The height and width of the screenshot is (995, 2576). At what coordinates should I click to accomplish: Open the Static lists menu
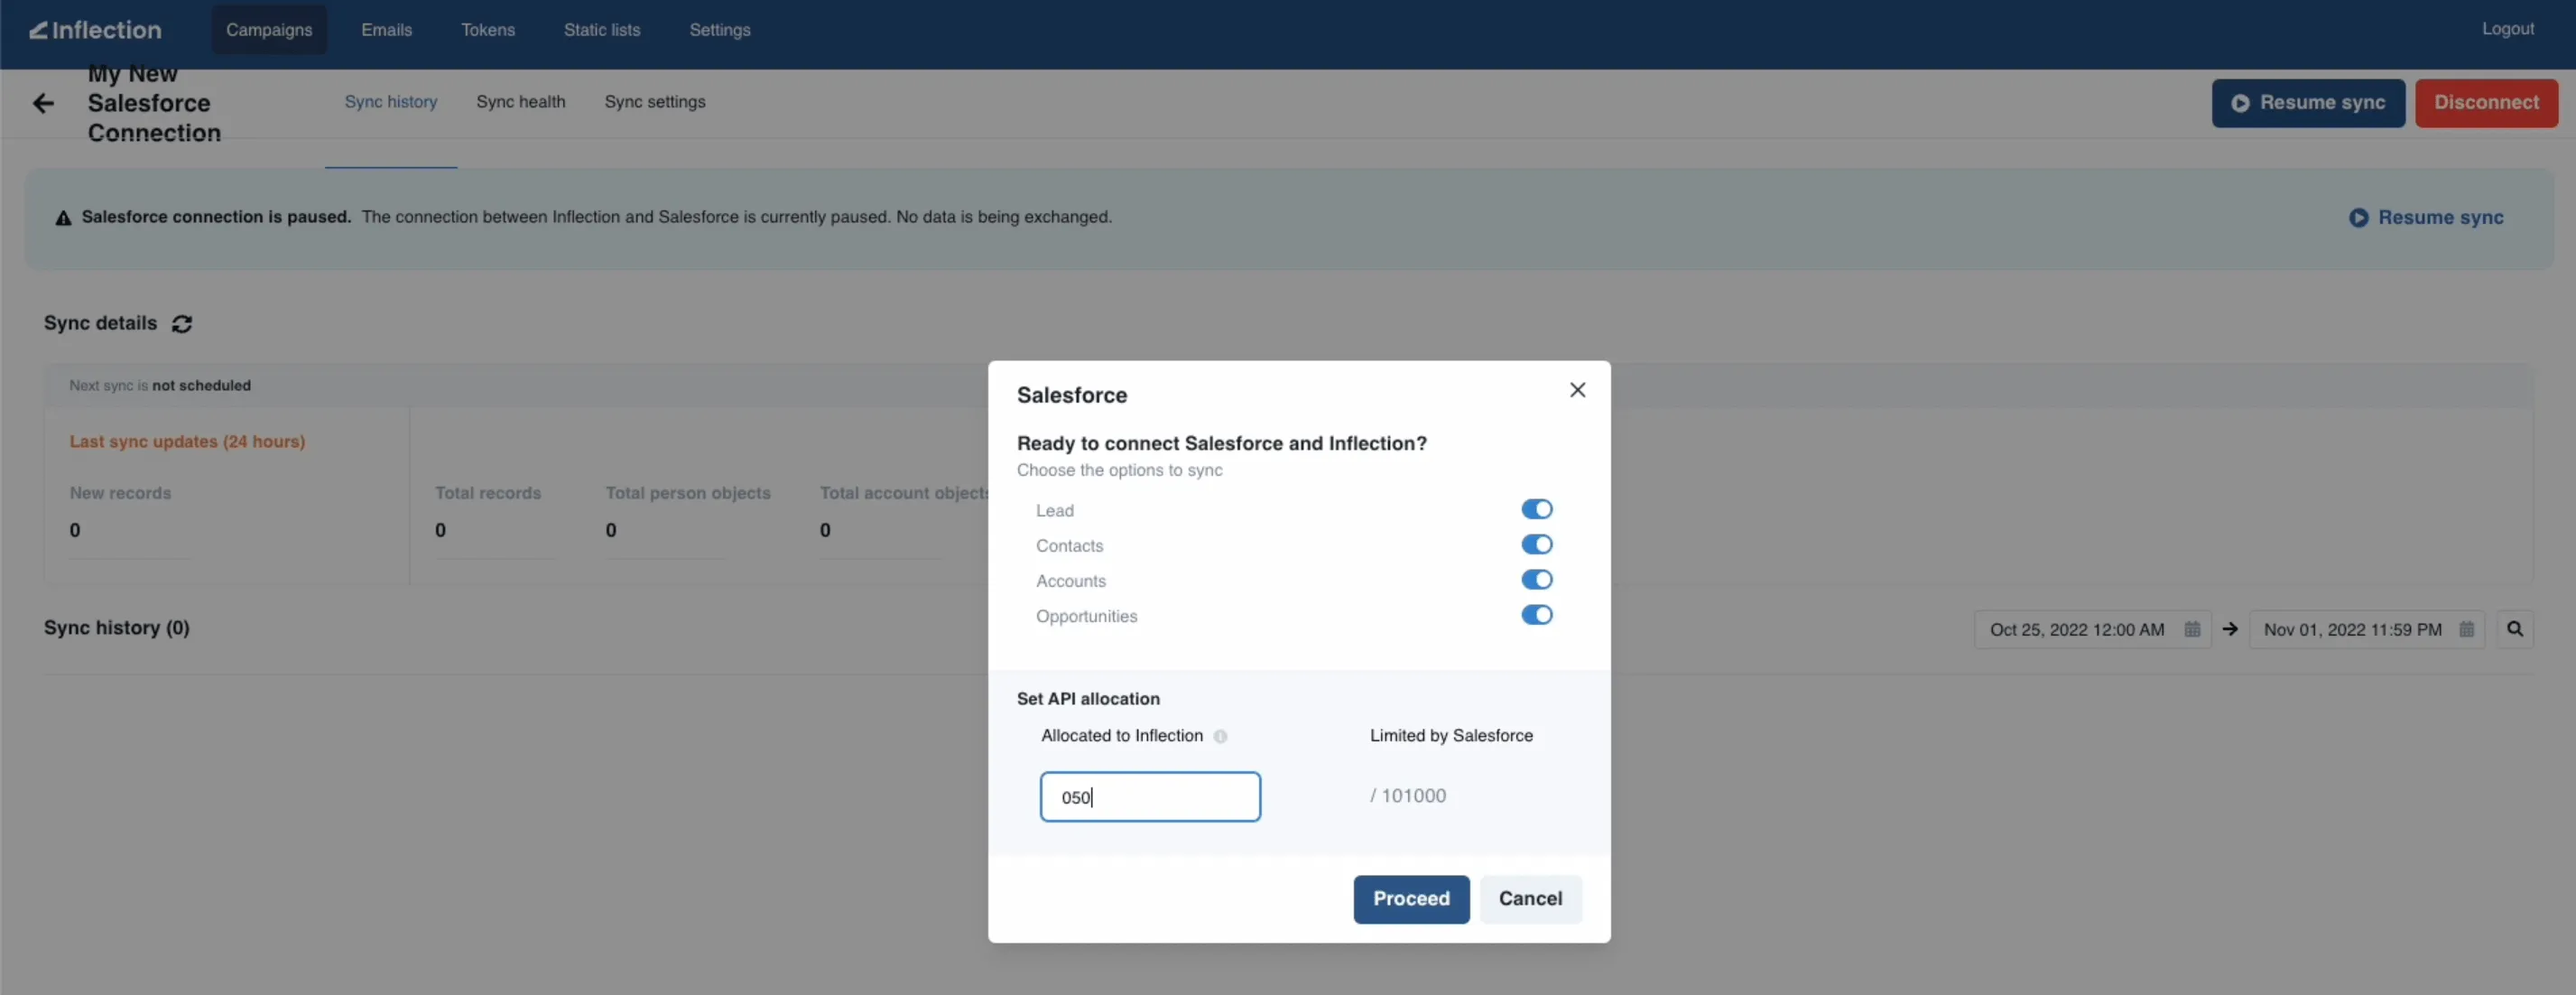[601, 30]
